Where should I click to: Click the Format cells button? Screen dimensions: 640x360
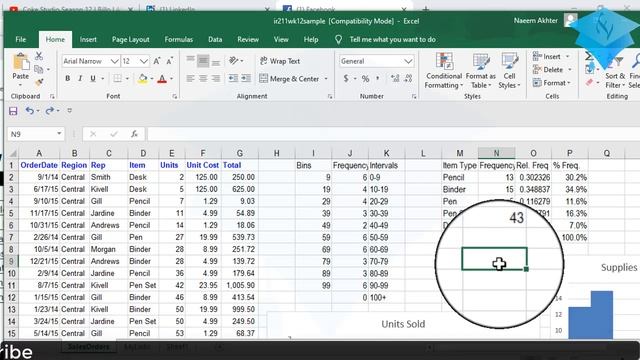pyautogui.click(x=551, y=83)
